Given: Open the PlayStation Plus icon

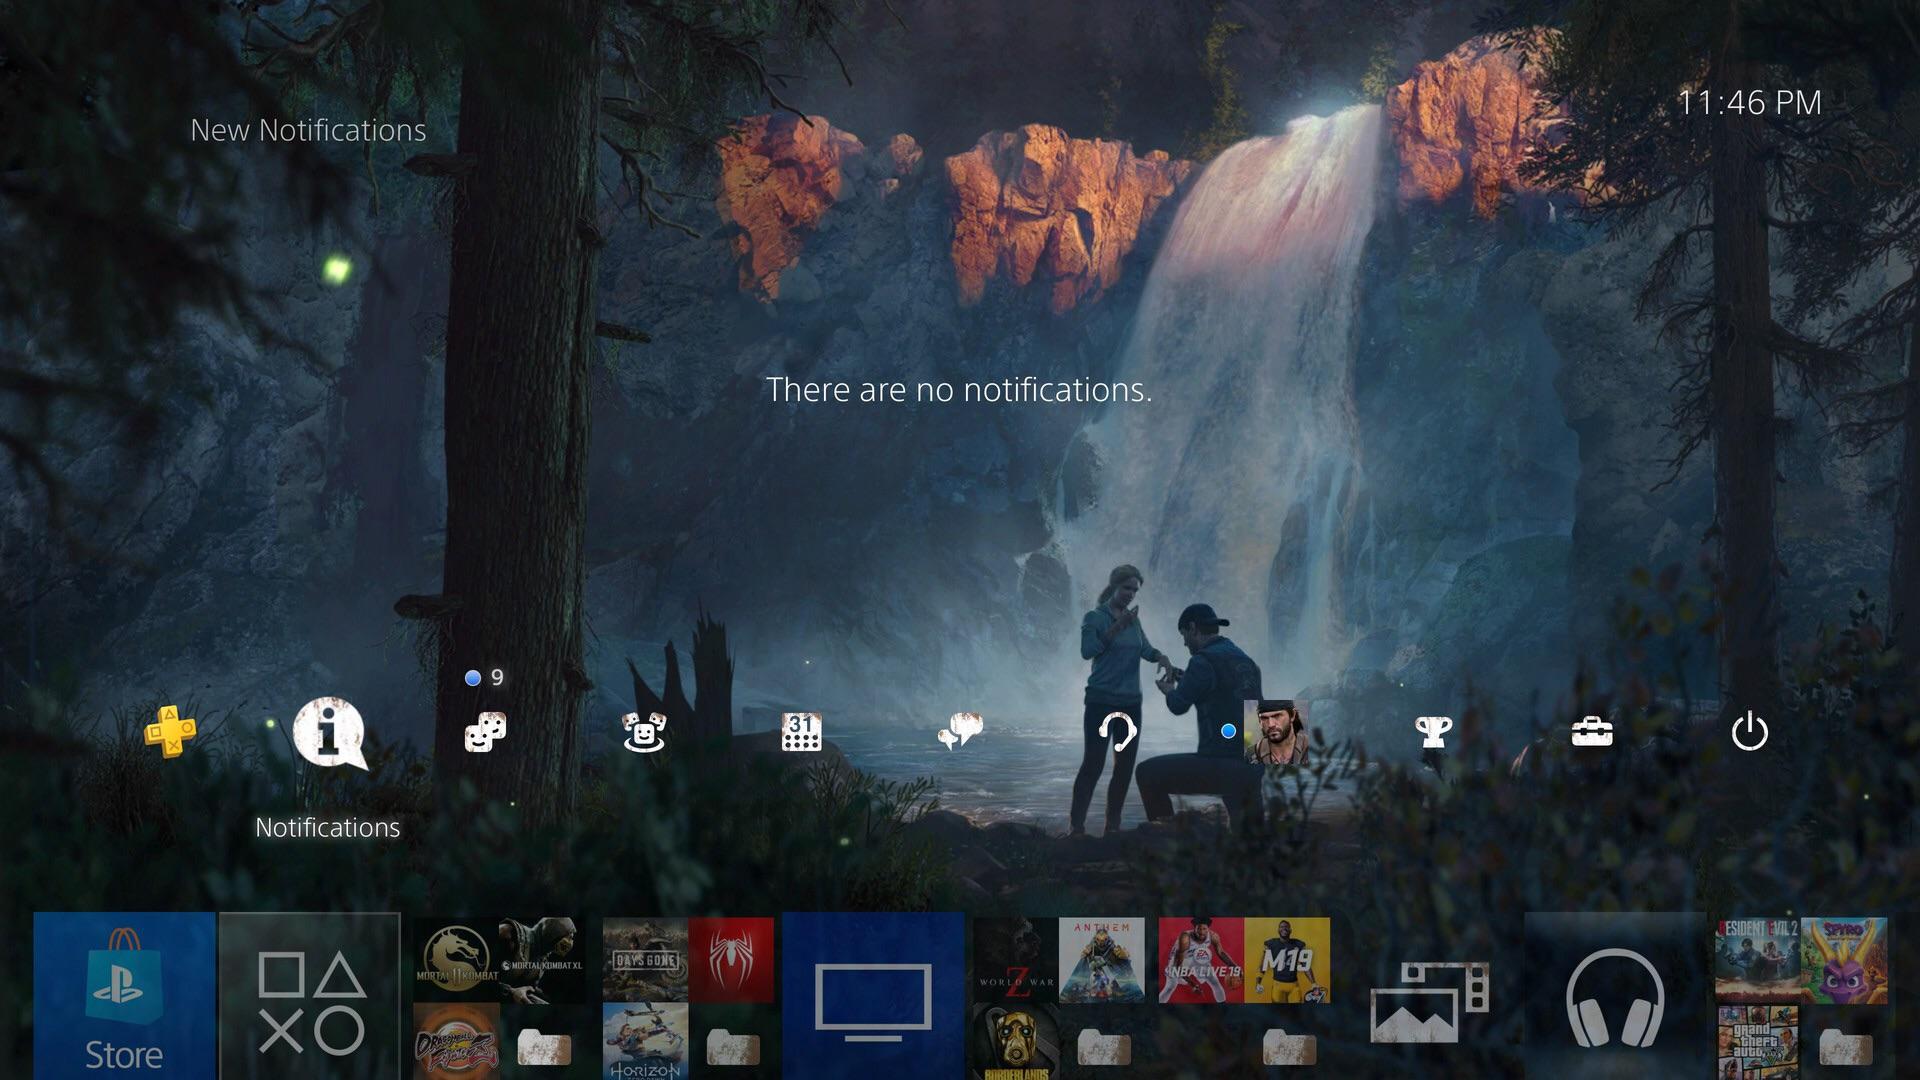Looking at the screenshot, I should point(171,732).
